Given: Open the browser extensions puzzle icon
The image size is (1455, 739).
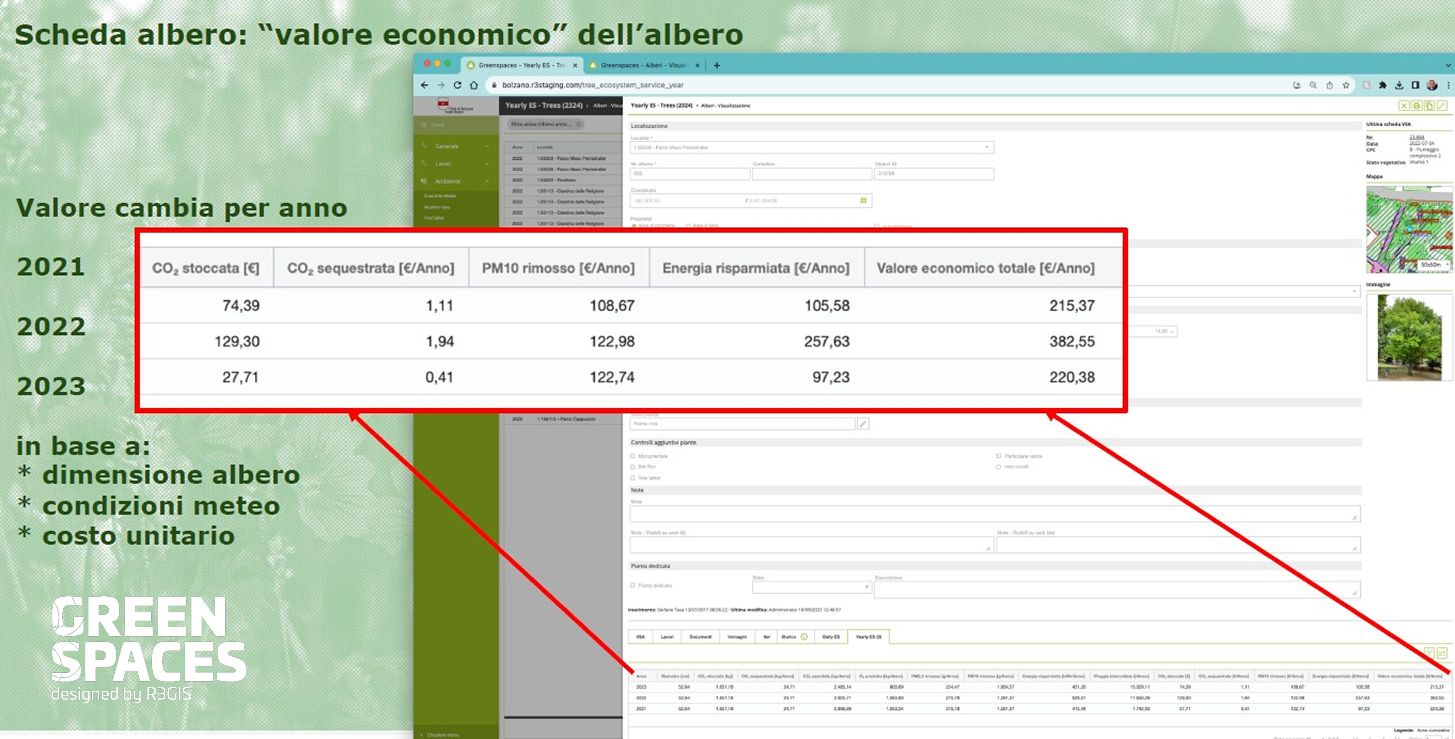Looking at the screenshot, I should click(x=1383, y=85).
